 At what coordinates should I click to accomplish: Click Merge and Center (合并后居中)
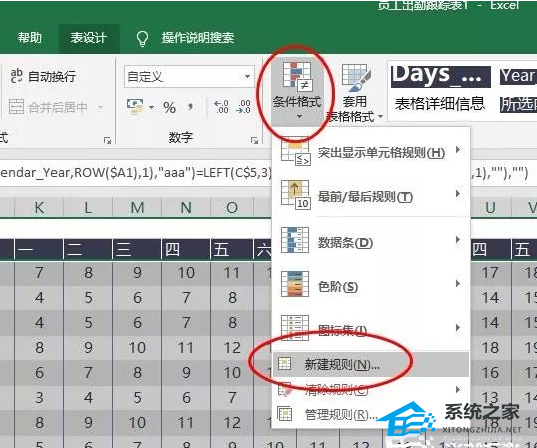pos(48,107)
